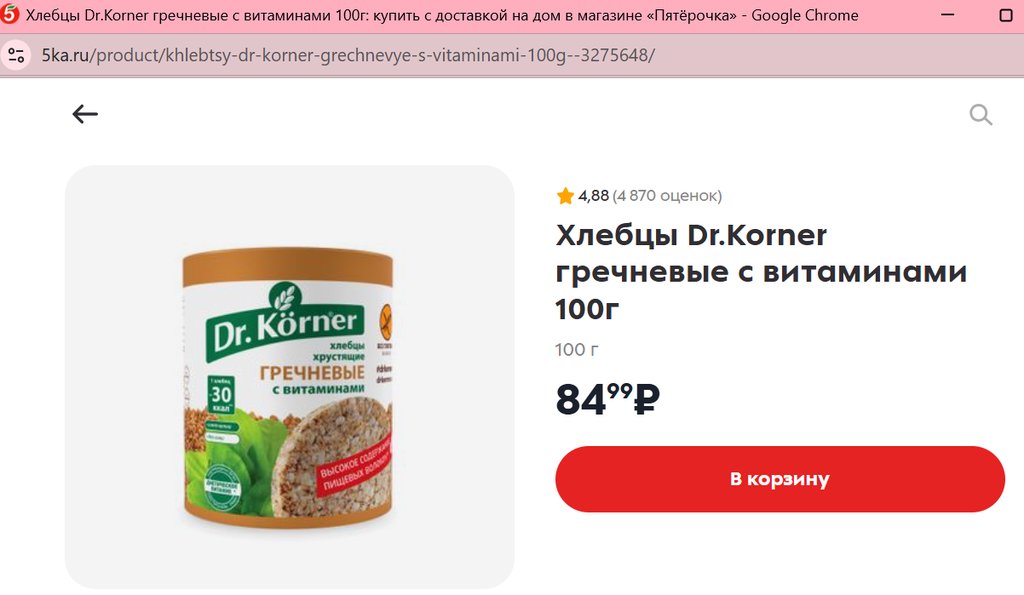Screen dimensions: 1024x595
Task: Click the 84,99 ₽ price
Action: (608, 399)
